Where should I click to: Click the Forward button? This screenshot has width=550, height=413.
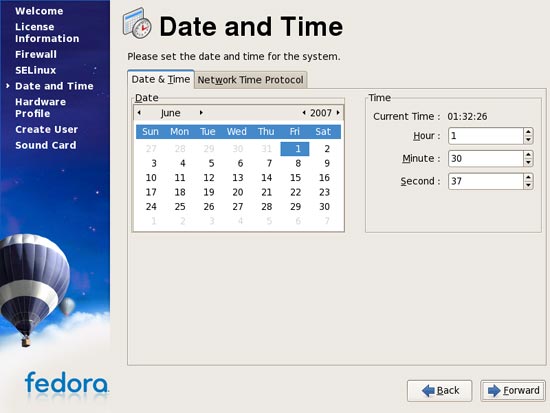tap(513, 391)
